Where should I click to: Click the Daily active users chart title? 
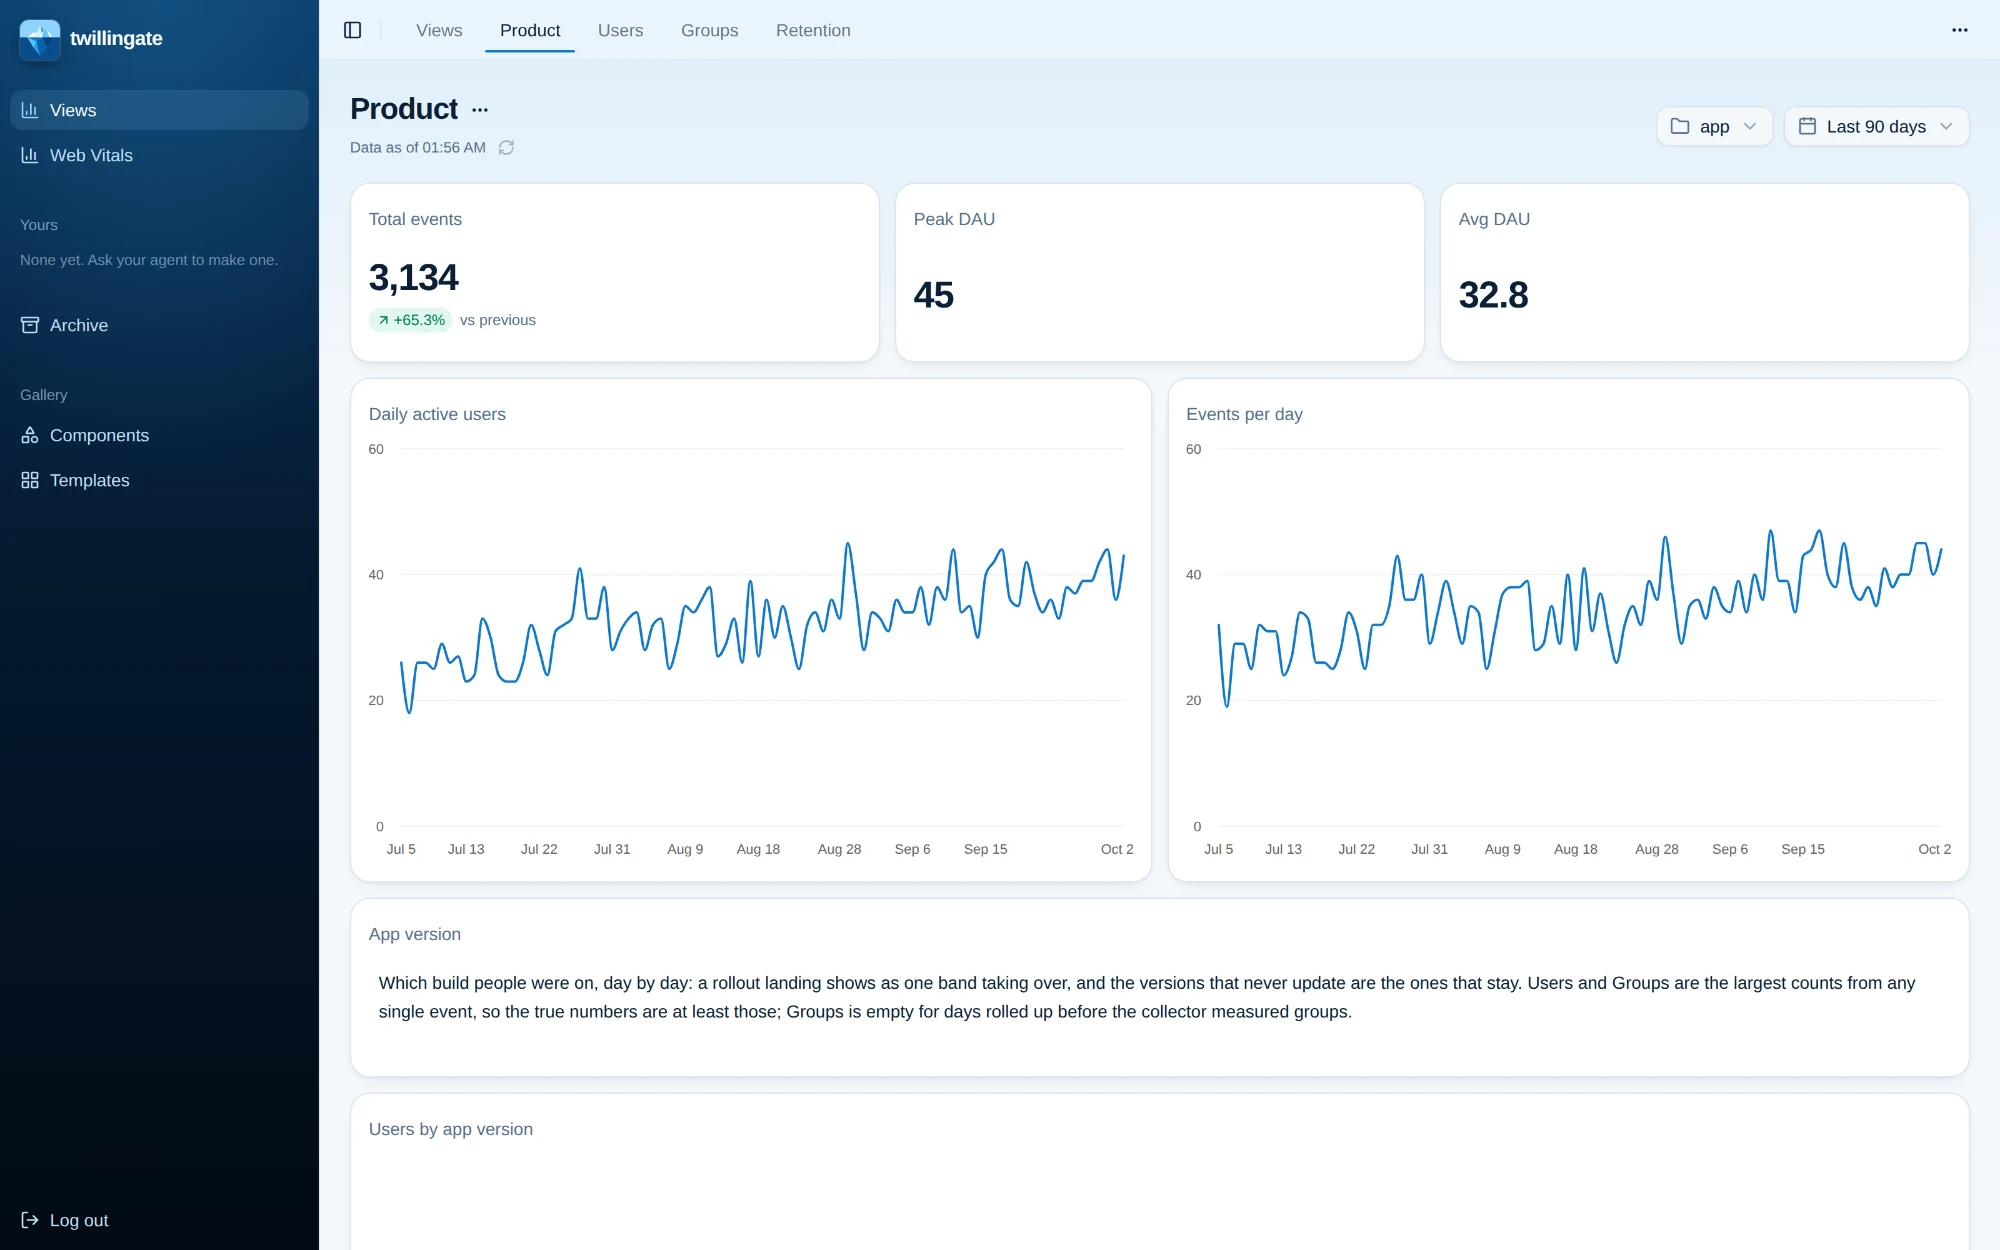[x=437, y=414]
